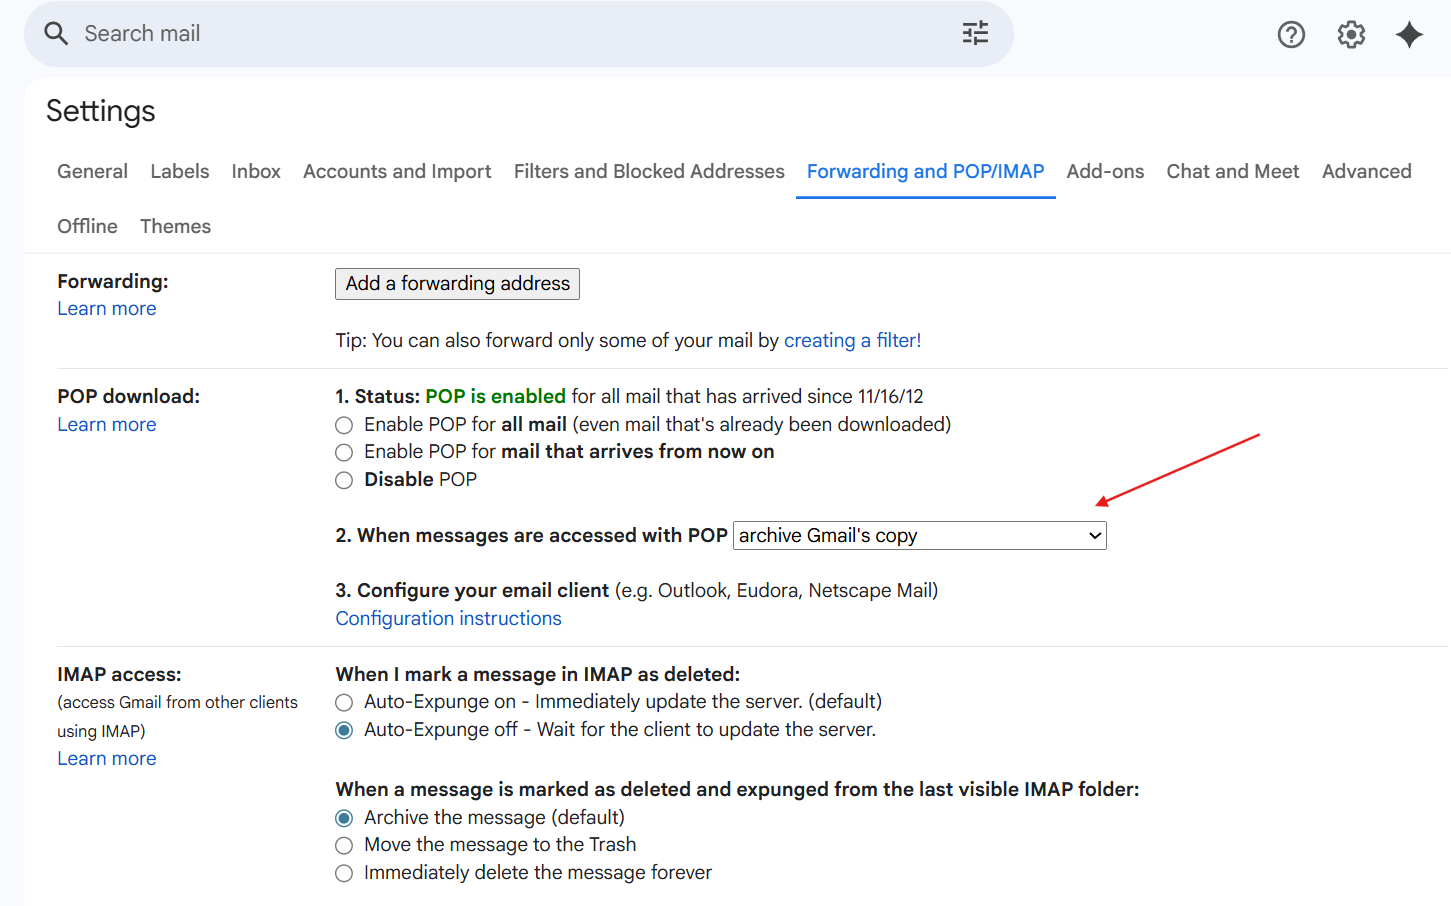Image resolution: width=1451 pixels, height=906 pixels.
Task: Select Enable POP for mail arriving now on
Action: pyautogui.click(x=344, y=453)
